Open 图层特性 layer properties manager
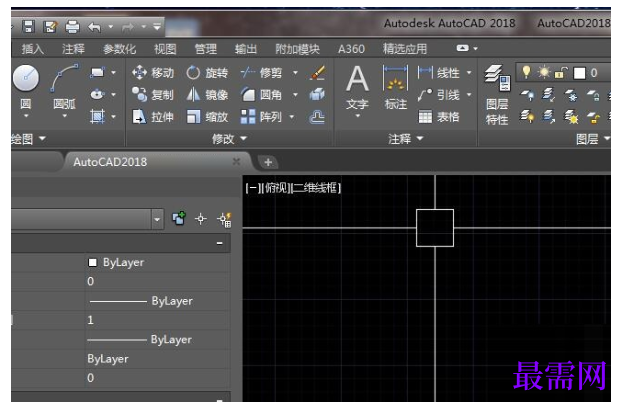Viewport: 625px width, 407px height. [x=497, y=95]
